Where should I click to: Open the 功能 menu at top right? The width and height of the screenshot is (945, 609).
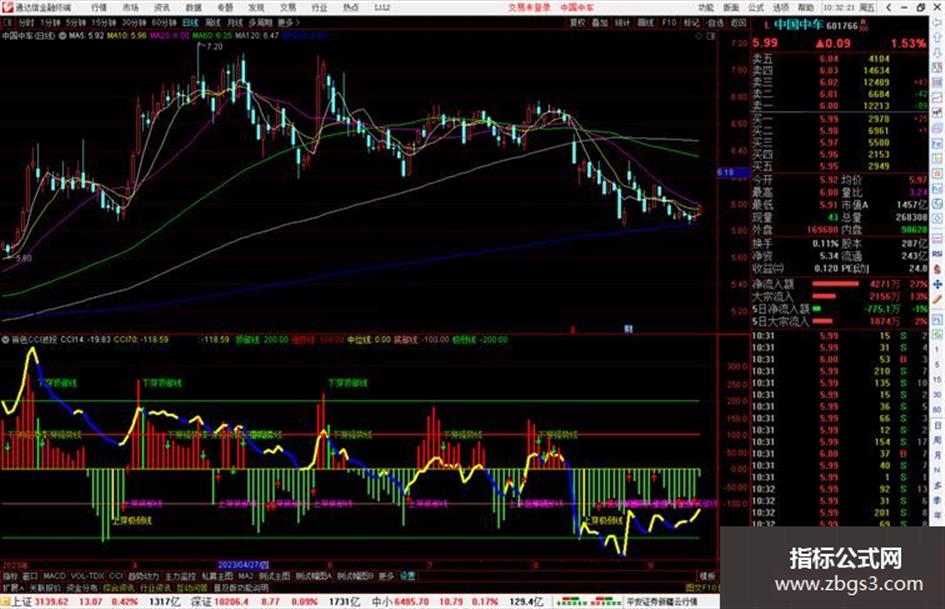tap(706, 7)
